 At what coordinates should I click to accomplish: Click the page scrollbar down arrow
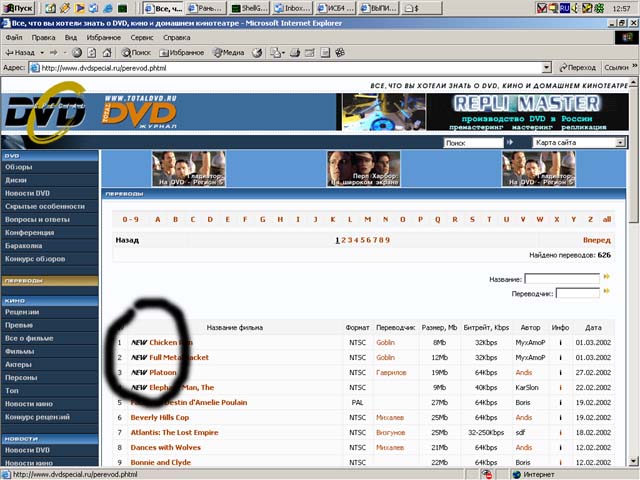(x=633, y=462)
